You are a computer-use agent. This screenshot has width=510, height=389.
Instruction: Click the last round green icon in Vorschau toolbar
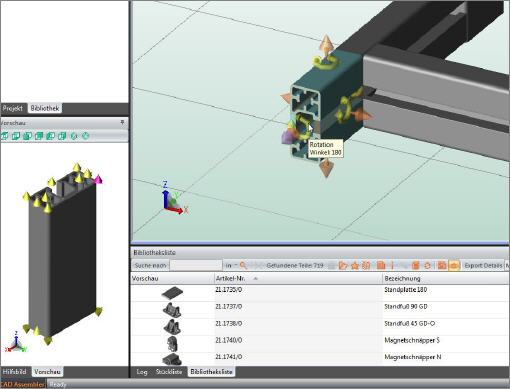coord(85,136)
